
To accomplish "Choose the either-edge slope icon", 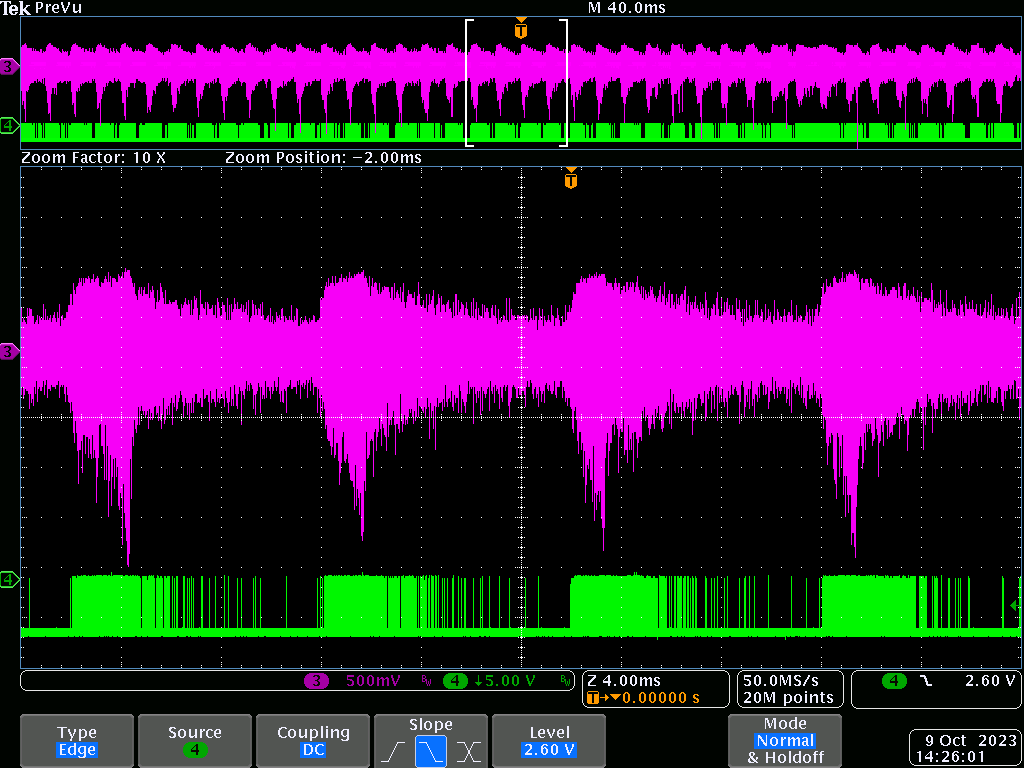I will pyautogui.click(x=469, y=750).
